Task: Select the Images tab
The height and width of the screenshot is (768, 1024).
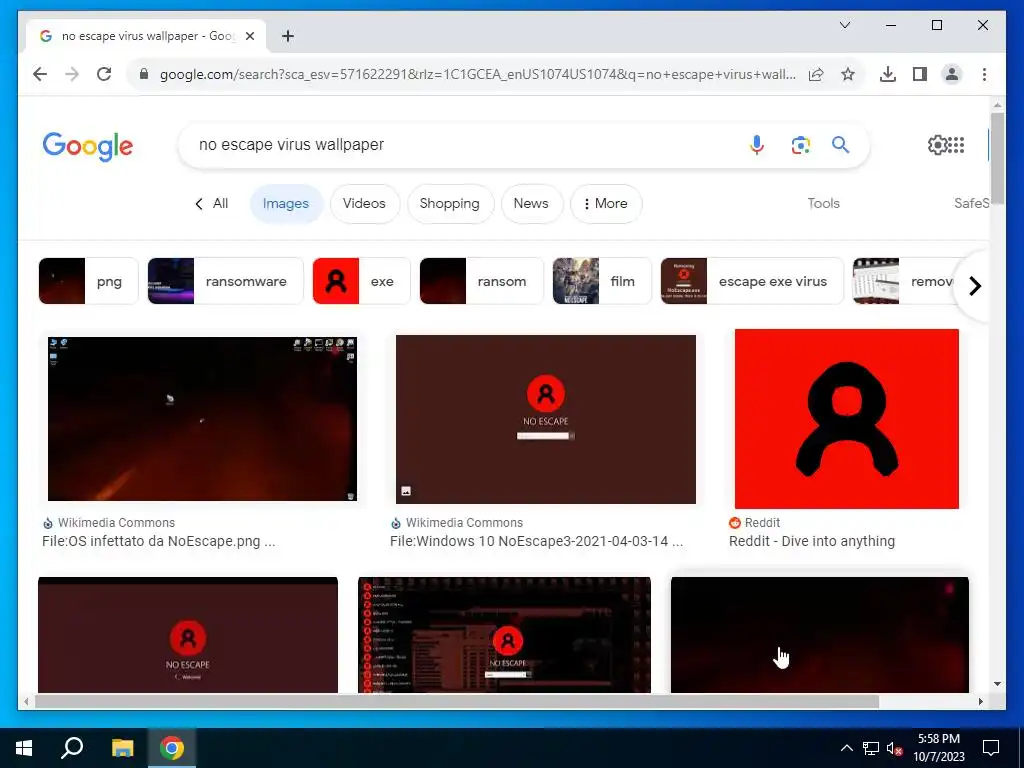Action: (285, 204)
